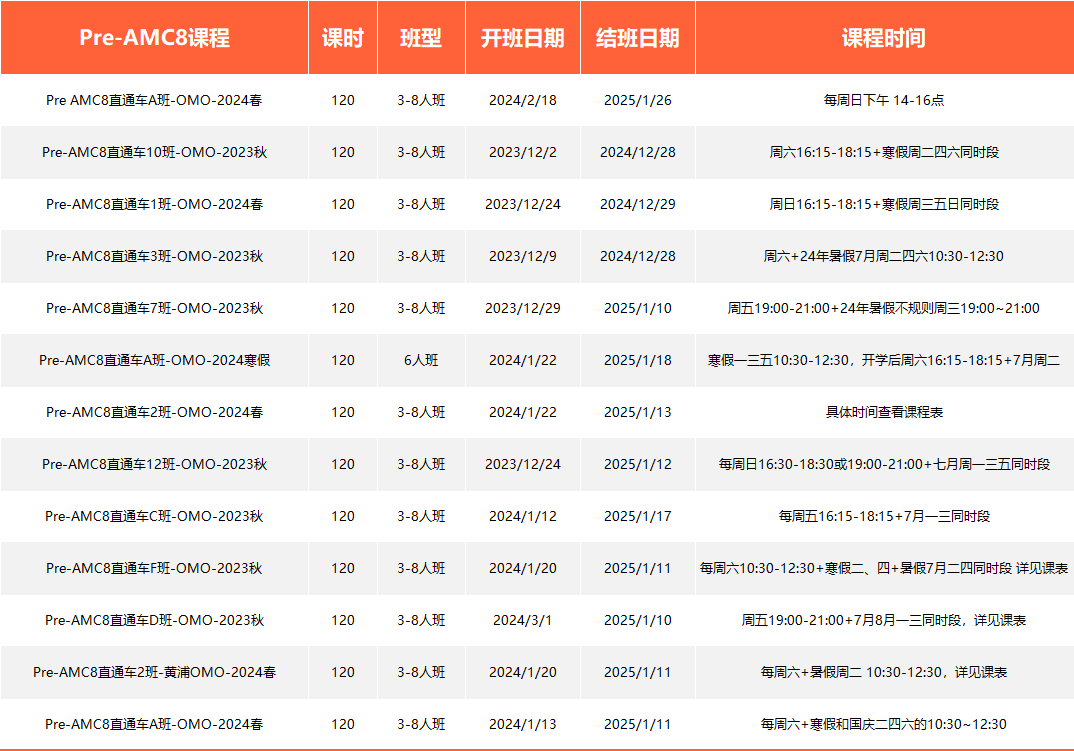Screen dimensions: 1074x751
Task: Select the start date 2023/12/9 cell
Action: tap(522, 256)
